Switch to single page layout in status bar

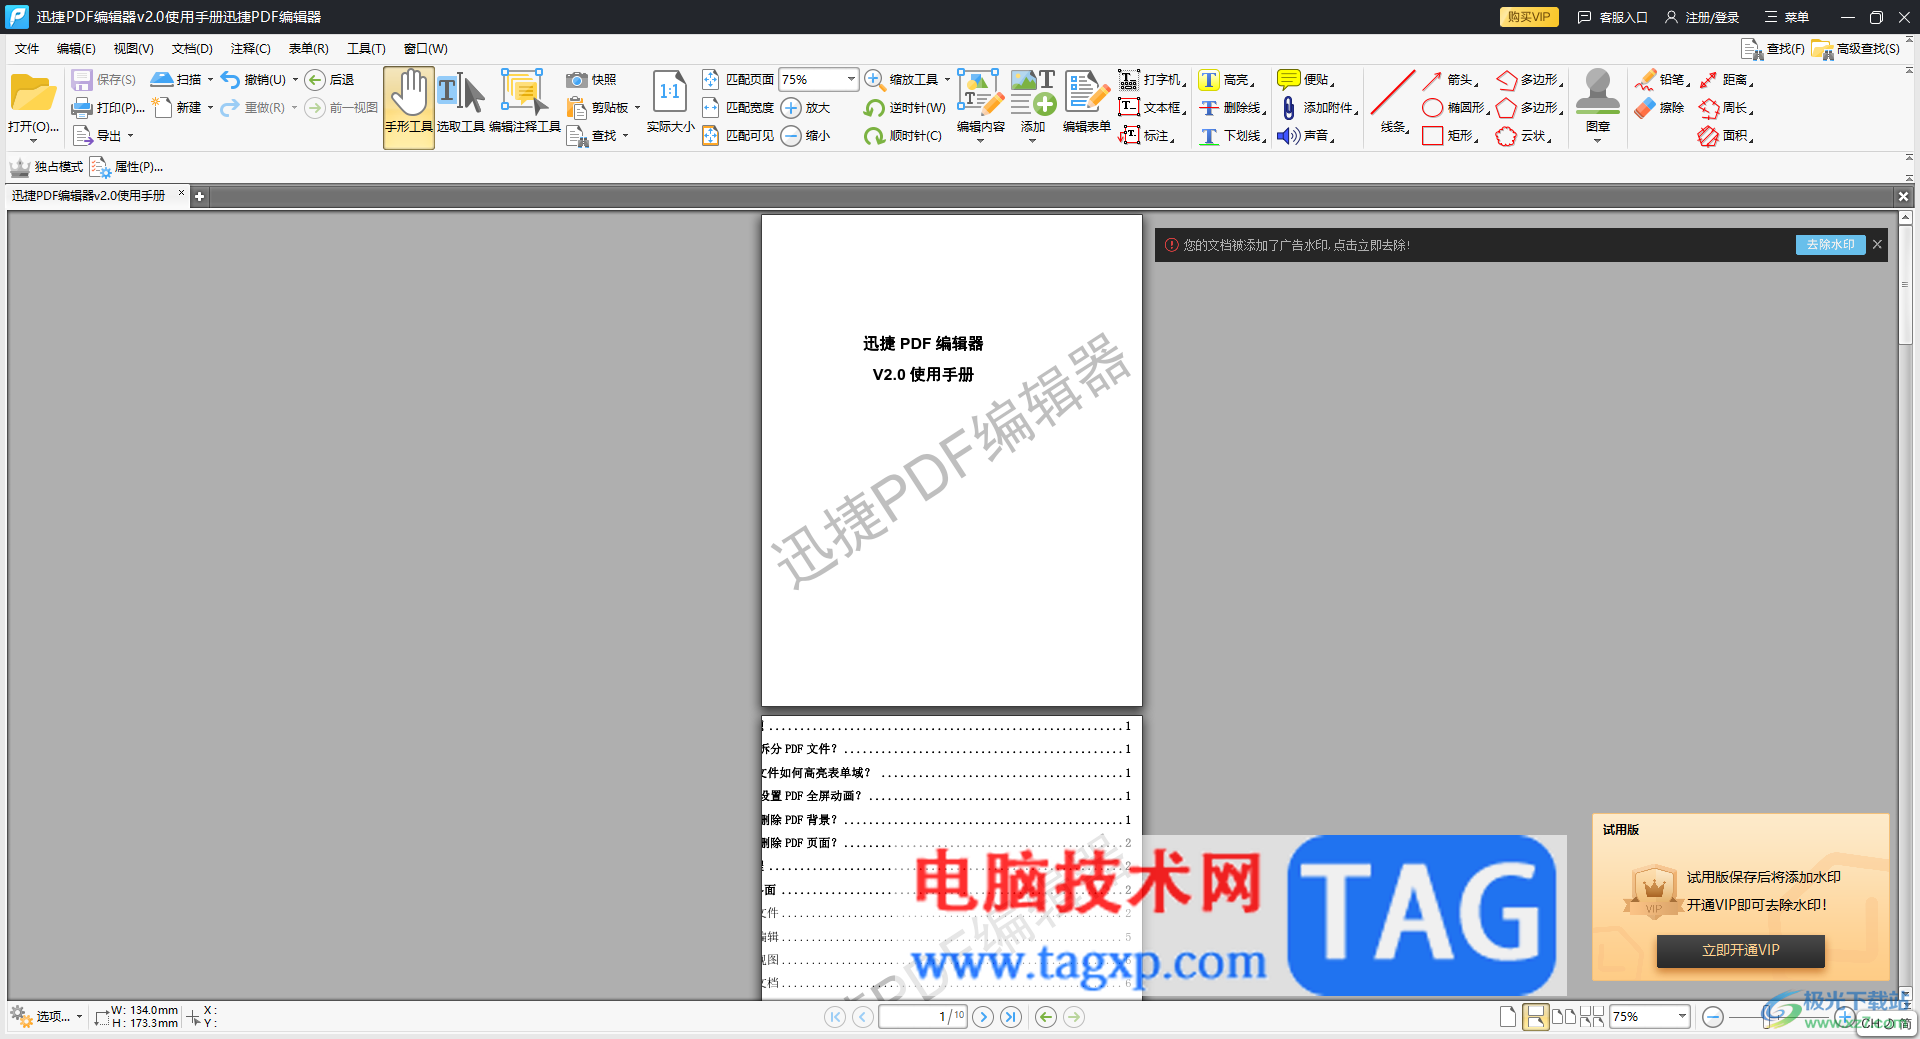pyautogui.click(x=1508, y=1017)
